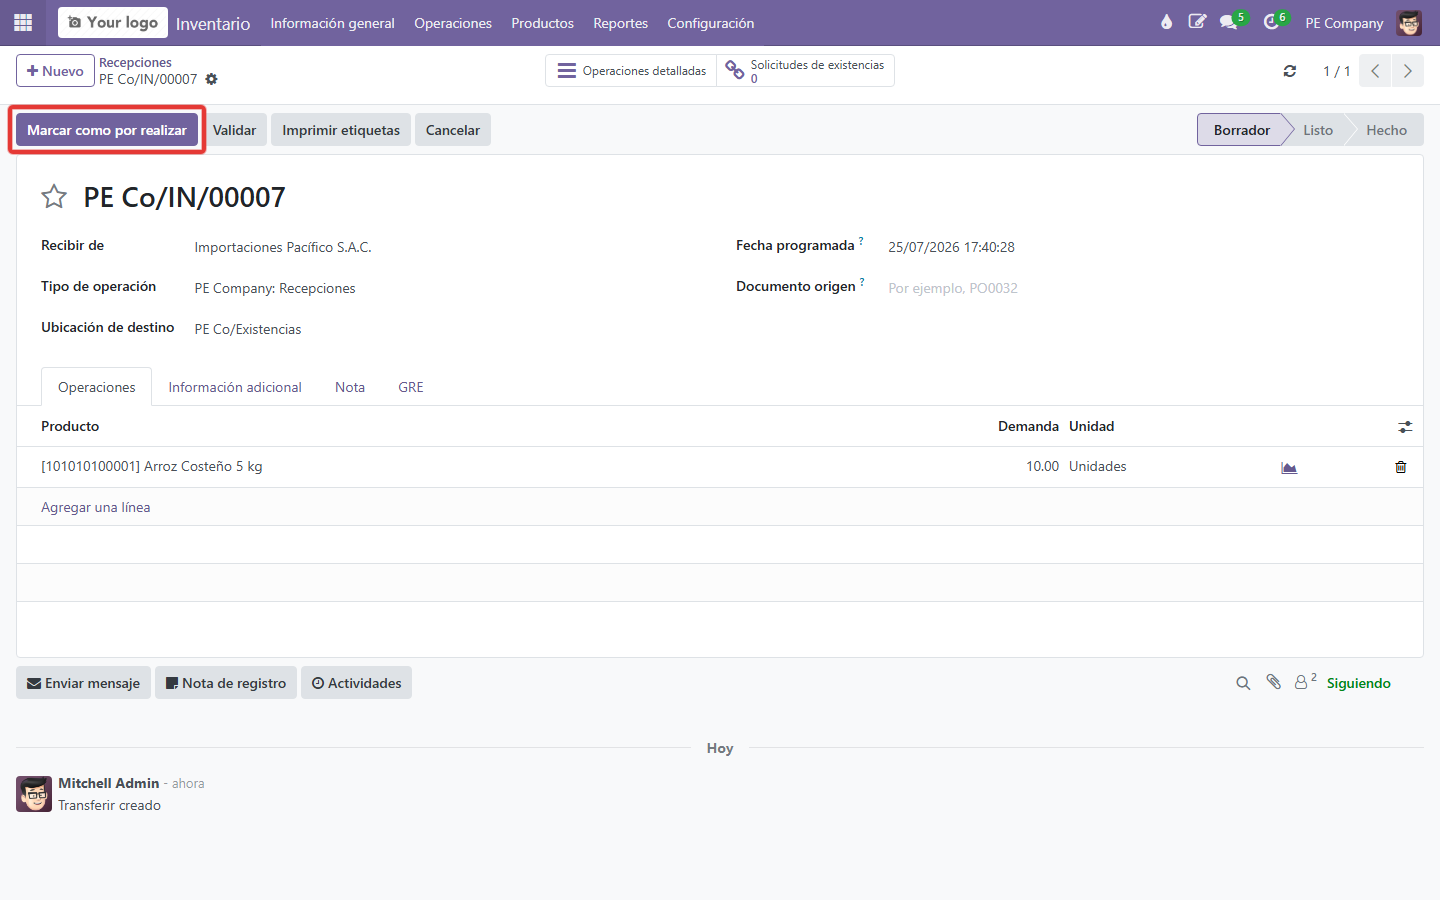Viewport: 1440px width, 900px height.
Task: Open the Inventario app home
Action: tap(213, 23)
